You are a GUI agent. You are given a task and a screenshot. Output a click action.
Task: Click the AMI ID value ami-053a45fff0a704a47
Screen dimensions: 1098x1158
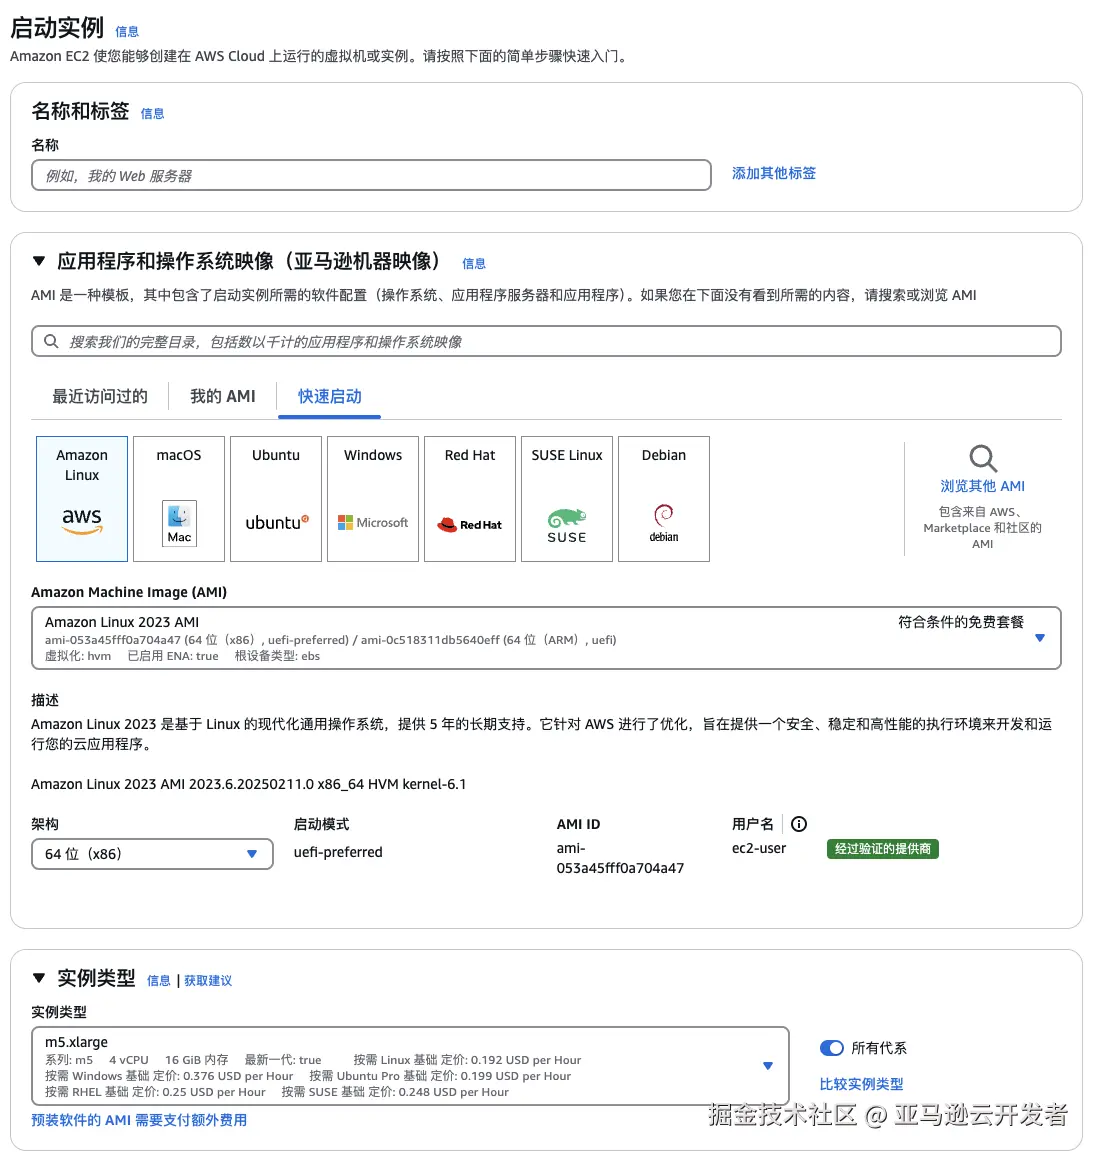click(x=620, y=858)
